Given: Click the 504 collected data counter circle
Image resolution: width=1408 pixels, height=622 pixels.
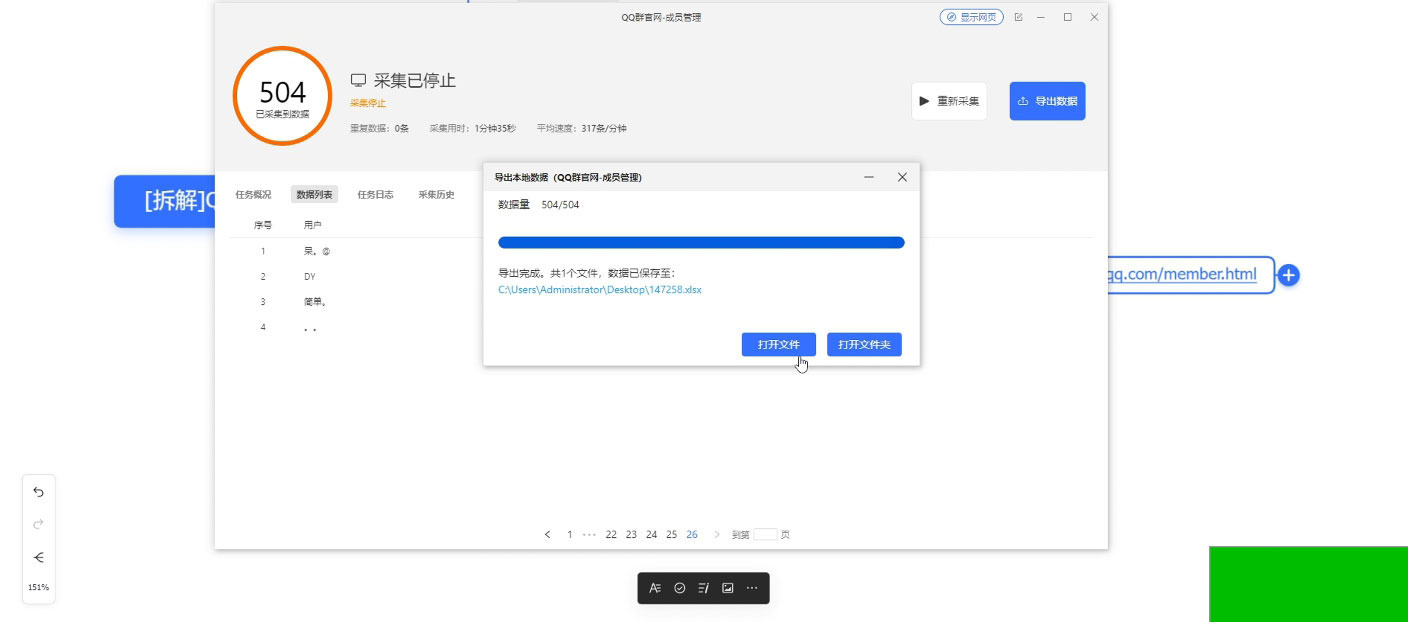Looking at the screenshot, I should coord(283,96).
